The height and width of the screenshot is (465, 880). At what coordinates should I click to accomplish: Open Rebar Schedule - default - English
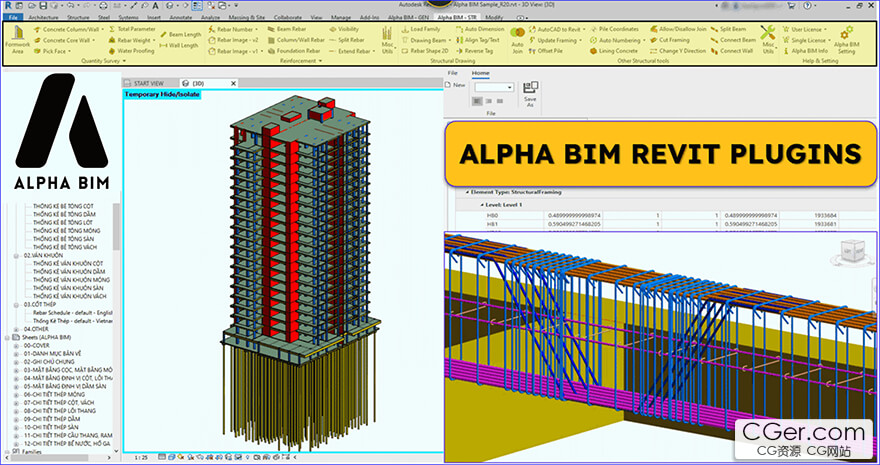(73, 312)
